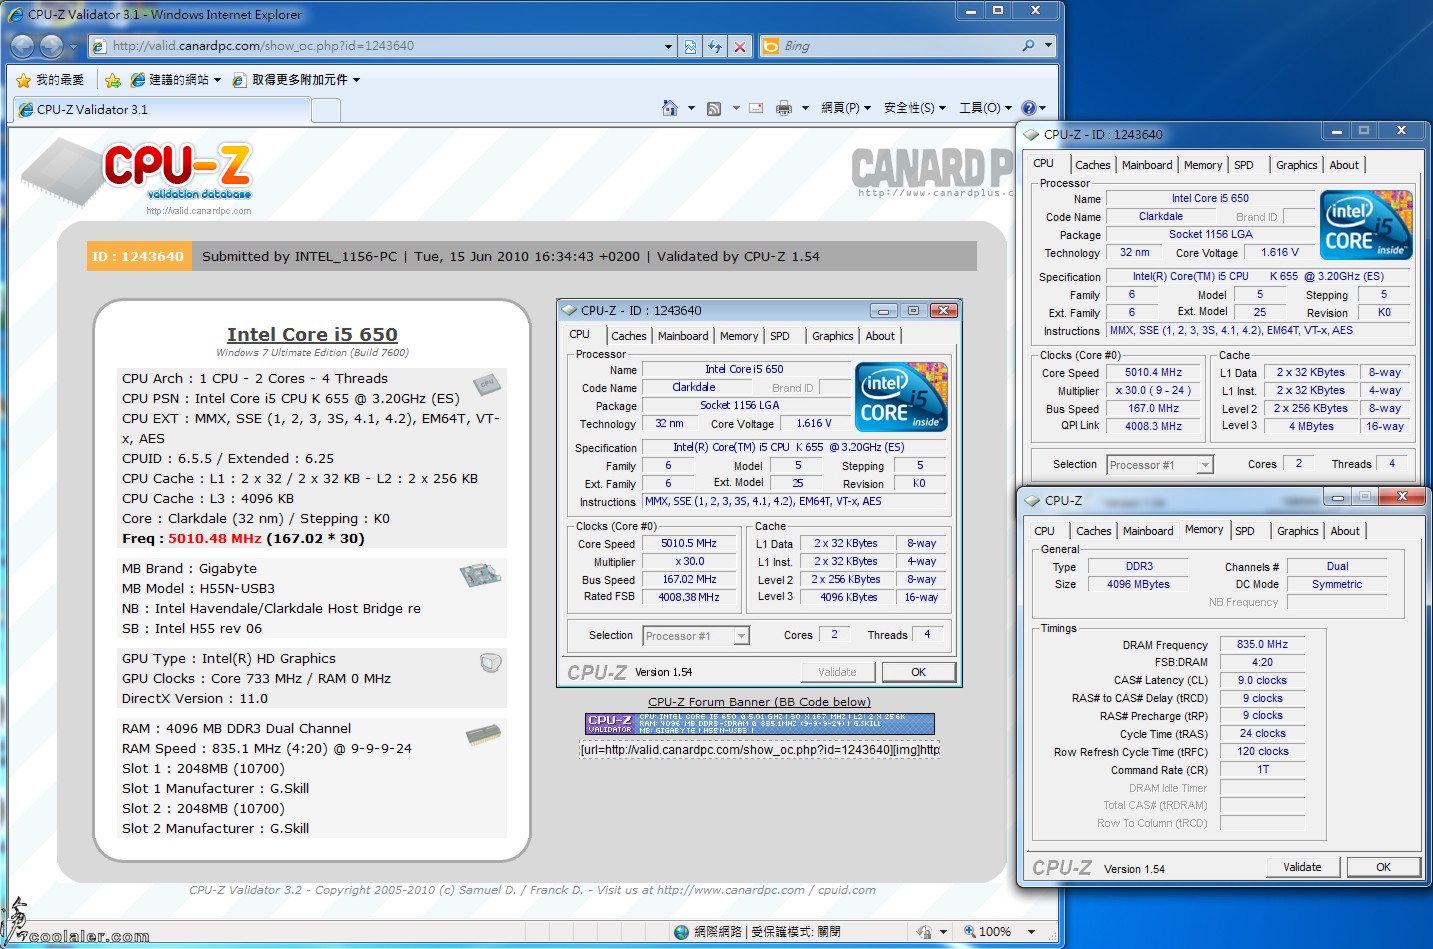Open About tab in CPU-Z ID window
Viewport: 1433px width, 949px height.
pyautogui.click(x=1344, y=166)
